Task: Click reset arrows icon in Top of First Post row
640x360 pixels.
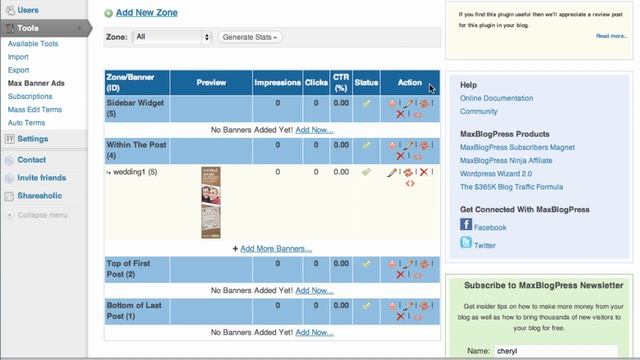Action: tap(424, 264)
